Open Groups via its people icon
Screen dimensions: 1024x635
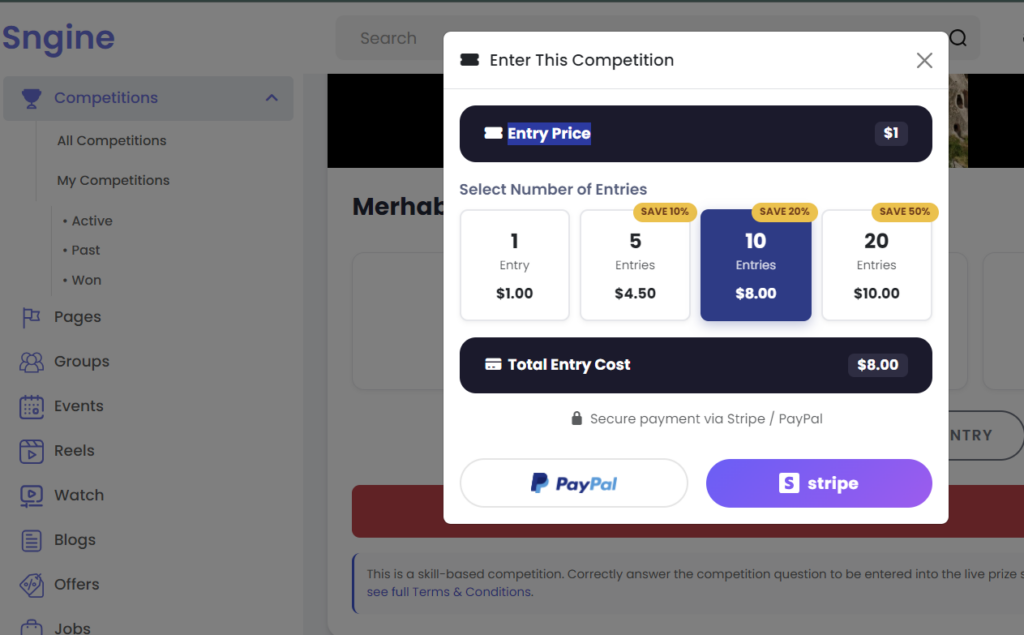click(x=31, y=362)
